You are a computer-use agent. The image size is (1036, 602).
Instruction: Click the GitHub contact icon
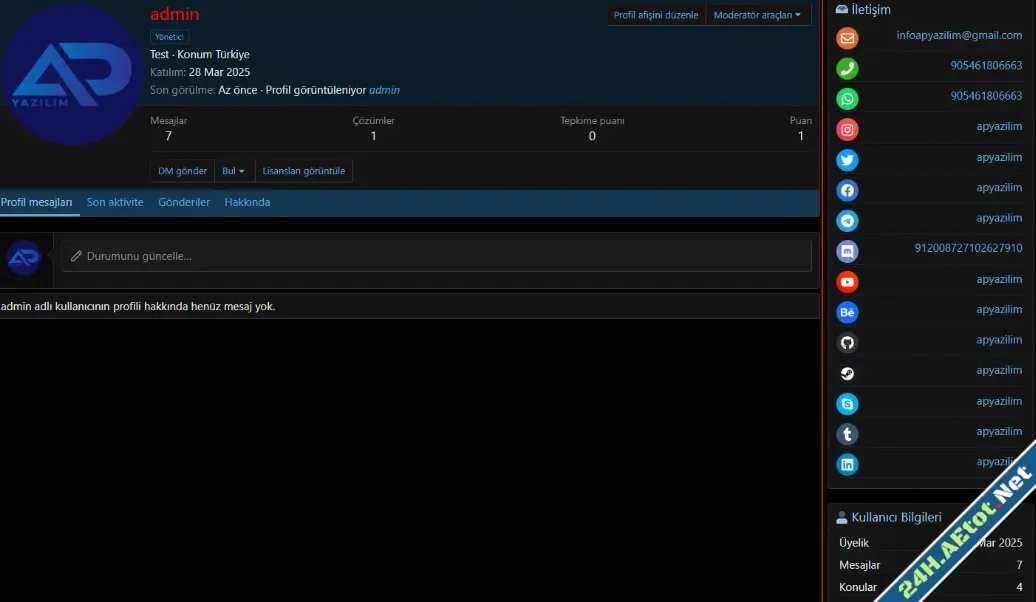(847, 343)
